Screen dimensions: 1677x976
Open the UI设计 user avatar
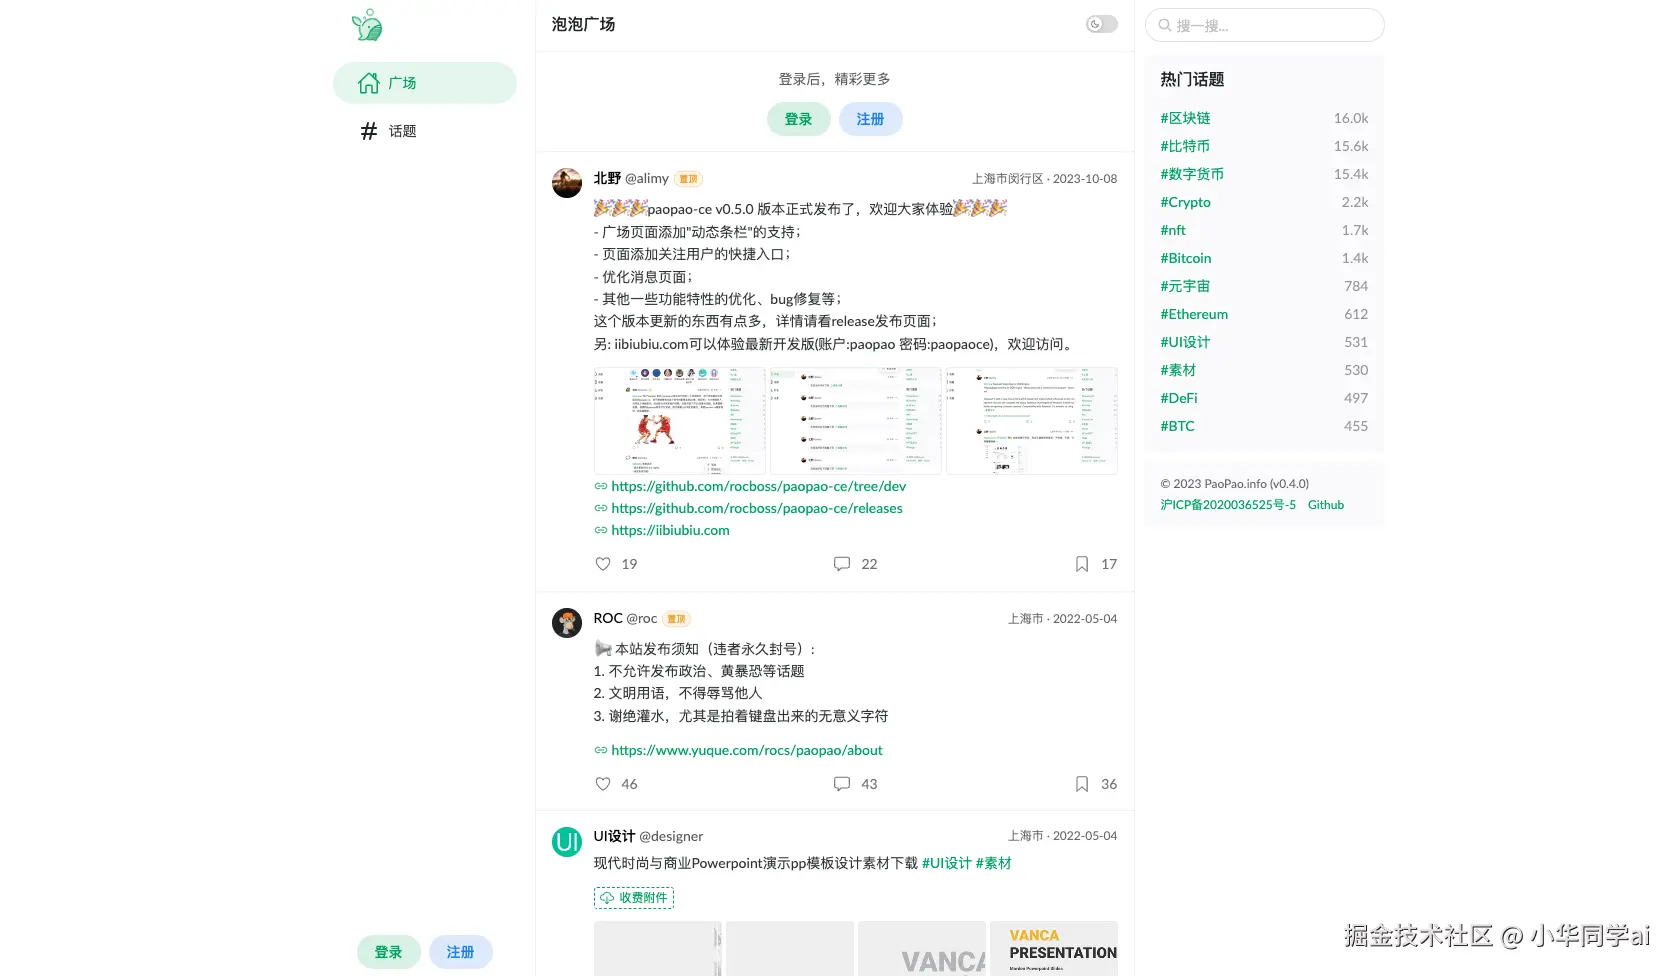567,842
